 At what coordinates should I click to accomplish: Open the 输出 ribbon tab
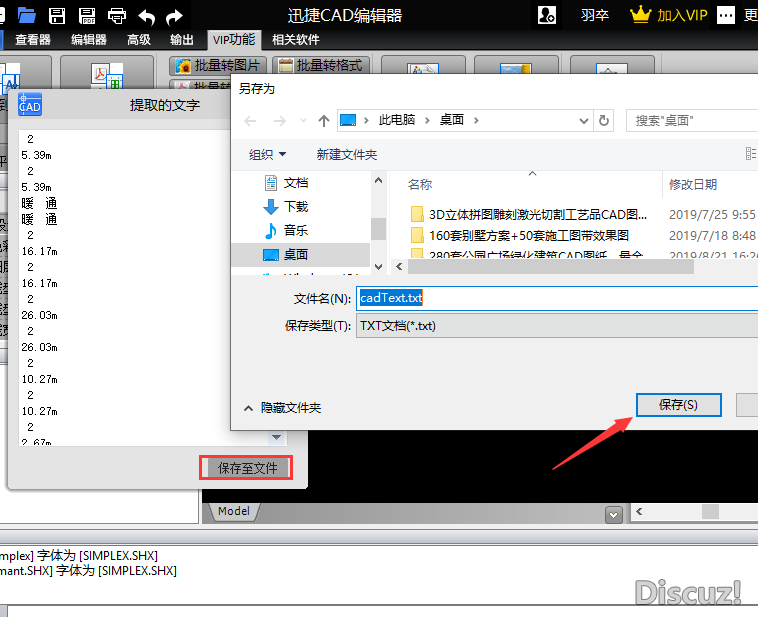(x=182, y=40)
